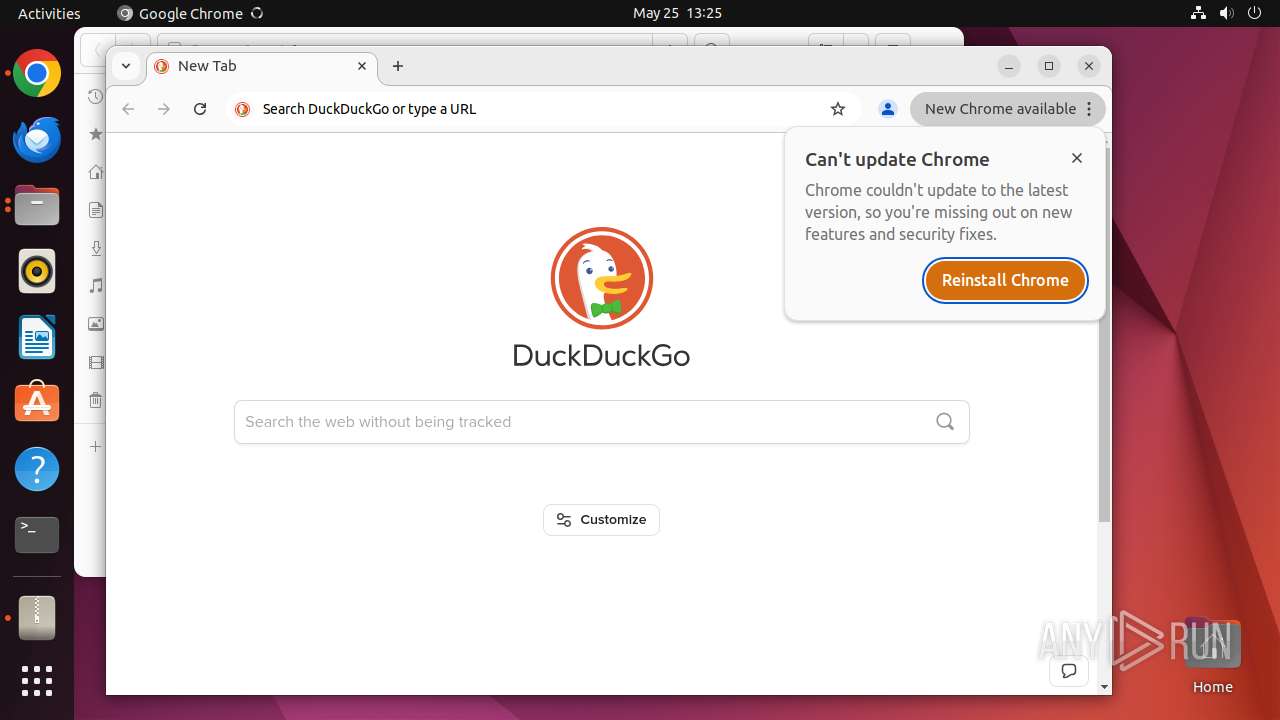Screen dimensions: 1280x720
Task: Open Documents in the Files window sidebar
Action: coord(96,210)
